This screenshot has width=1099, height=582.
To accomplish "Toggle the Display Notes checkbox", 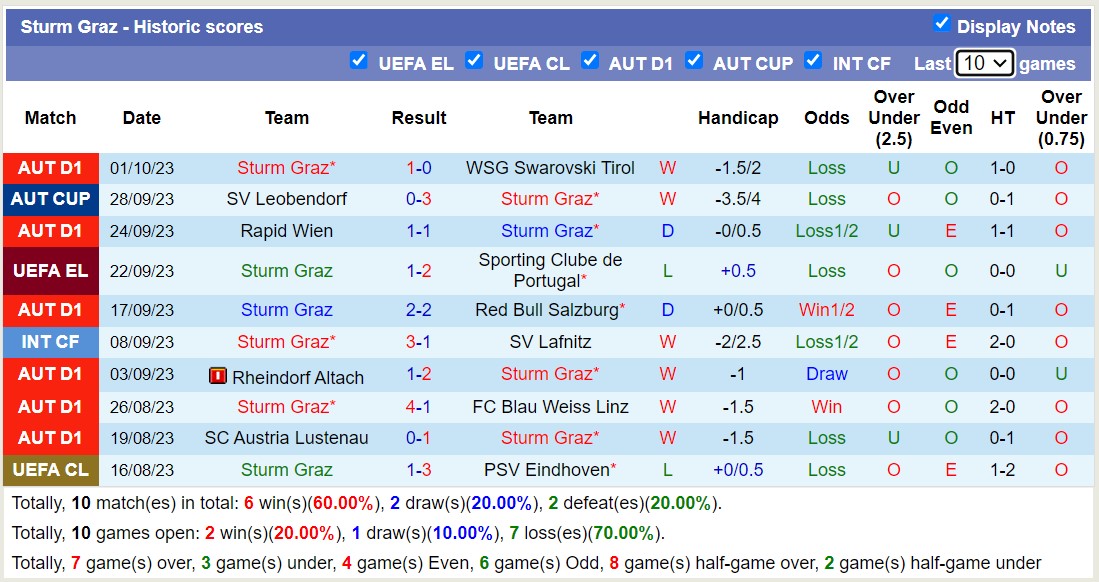I will point(941,23).
